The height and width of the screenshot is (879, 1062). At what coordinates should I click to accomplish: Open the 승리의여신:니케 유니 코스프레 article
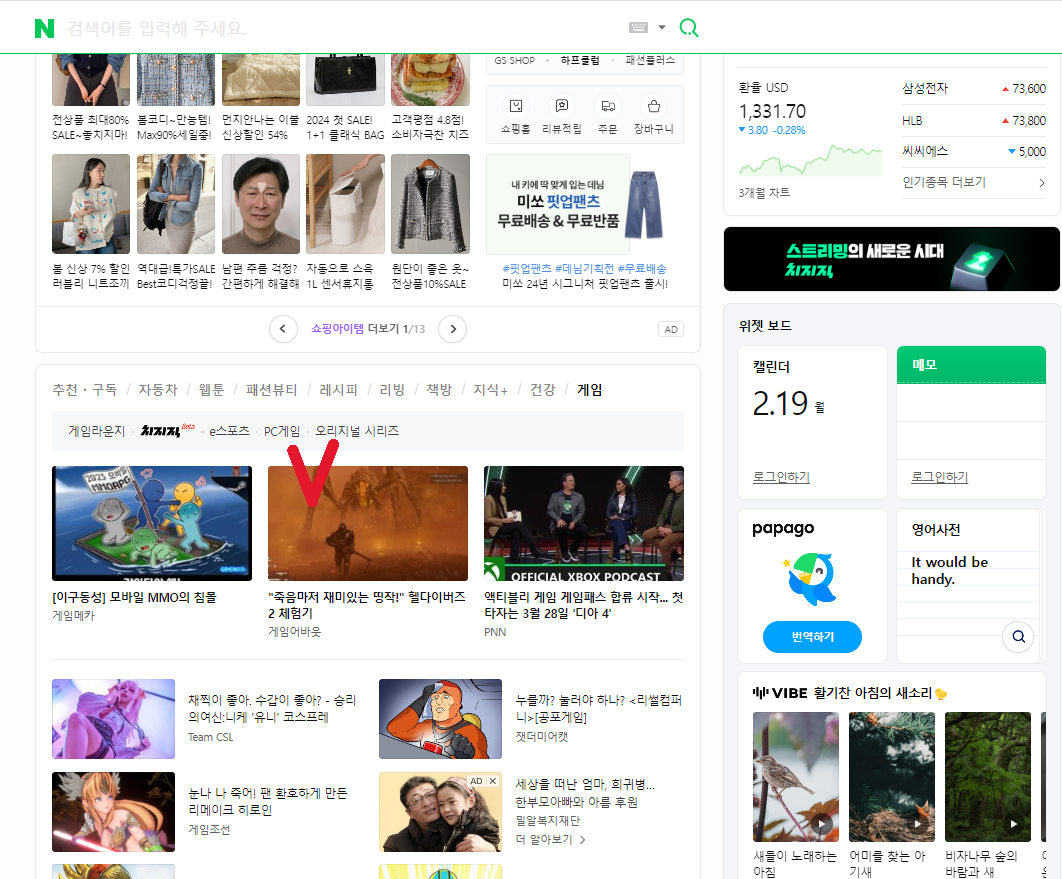pos(272,708)
